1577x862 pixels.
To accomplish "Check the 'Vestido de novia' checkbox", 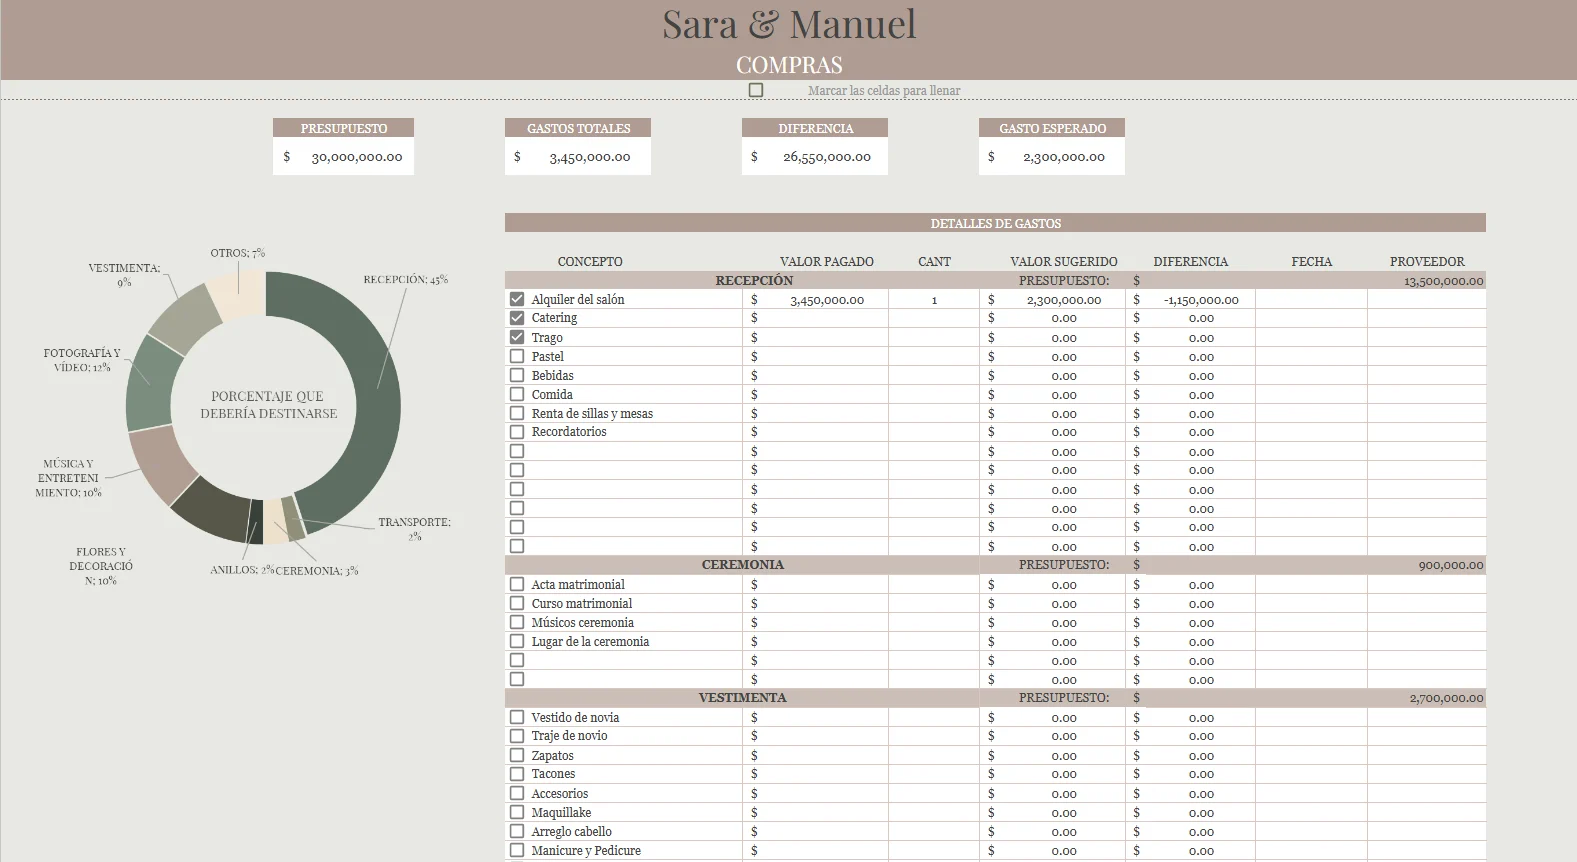I will click(x=517, y=717).
